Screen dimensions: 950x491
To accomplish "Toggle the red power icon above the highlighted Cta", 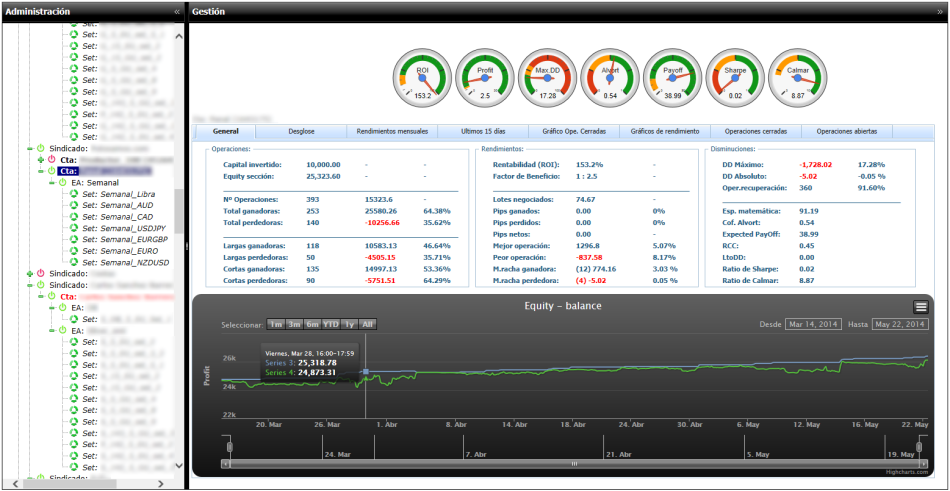I will coord(51,159).
